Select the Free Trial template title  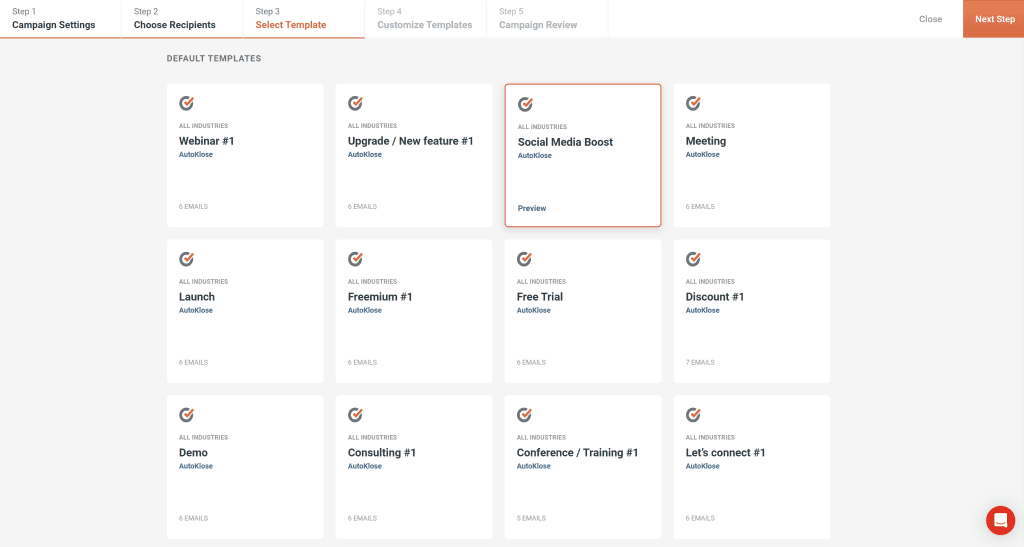pyautogui.click(x=539, y=297)
